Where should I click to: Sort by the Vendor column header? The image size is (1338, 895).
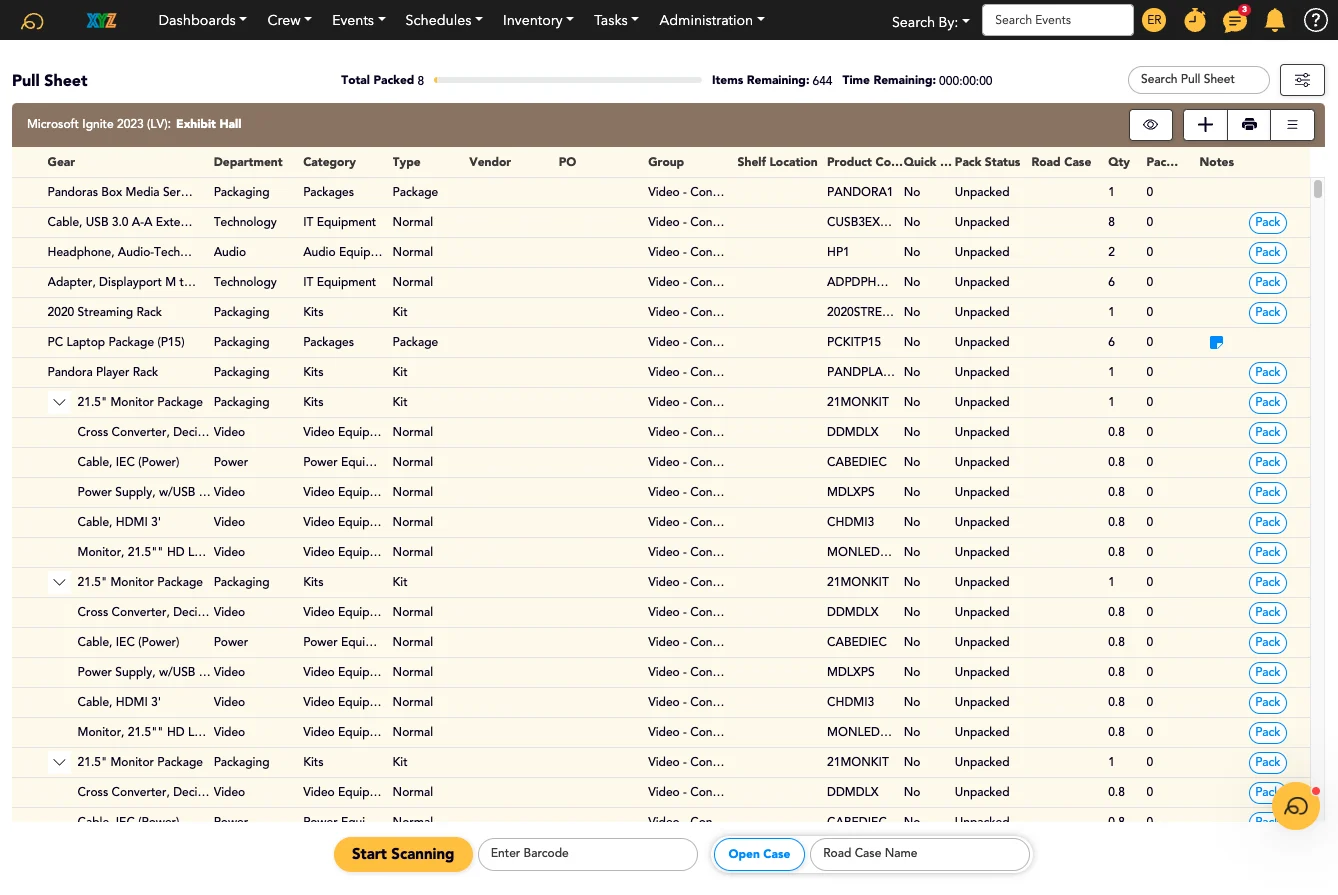coord(490,162)
